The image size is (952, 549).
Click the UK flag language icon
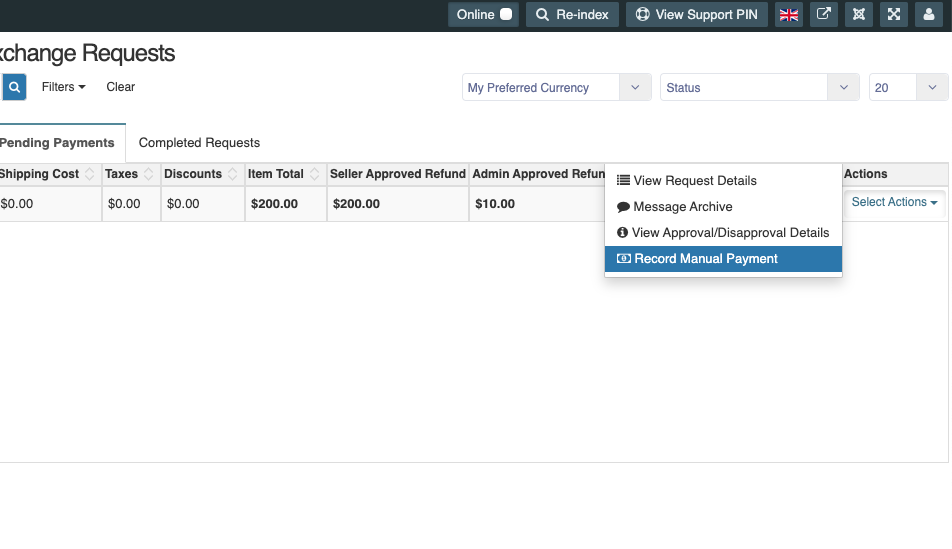pos(789,15)
